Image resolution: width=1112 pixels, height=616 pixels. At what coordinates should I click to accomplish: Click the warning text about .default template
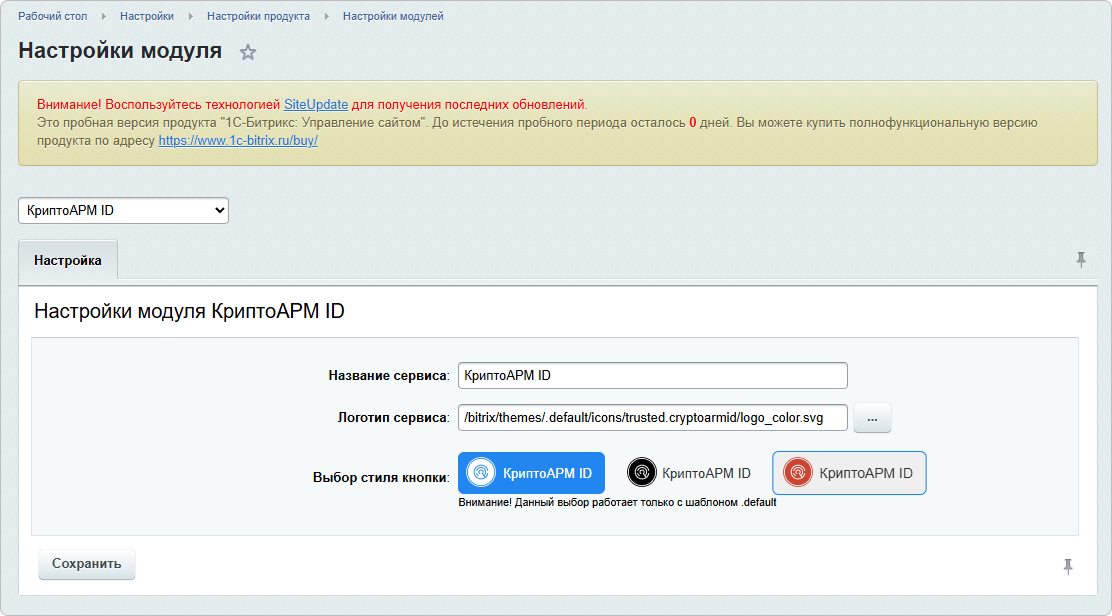[x=617, y=503]
